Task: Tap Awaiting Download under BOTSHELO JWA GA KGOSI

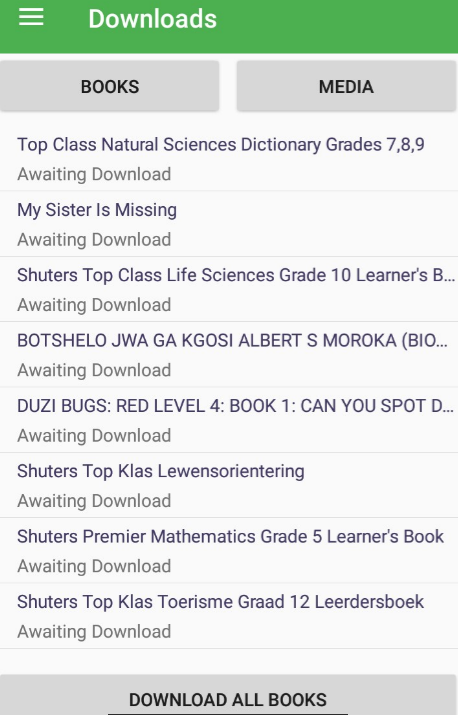Action: [x=94, y=370]
